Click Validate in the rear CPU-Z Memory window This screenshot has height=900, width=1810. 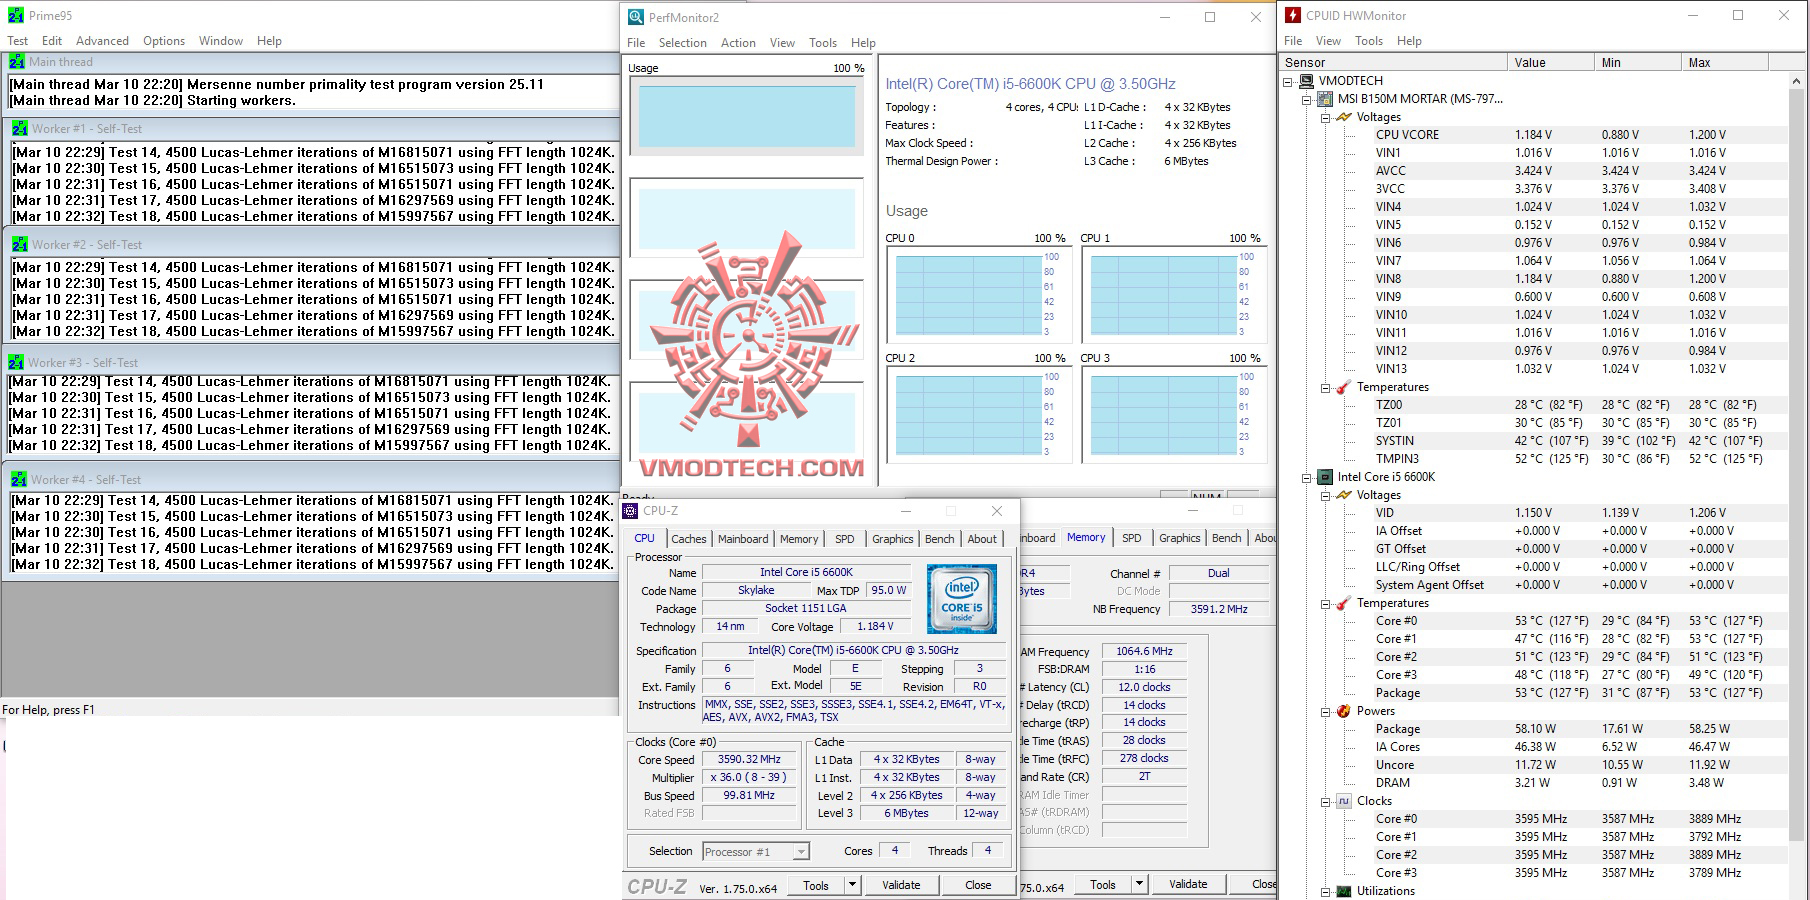tap(1188, 884)
